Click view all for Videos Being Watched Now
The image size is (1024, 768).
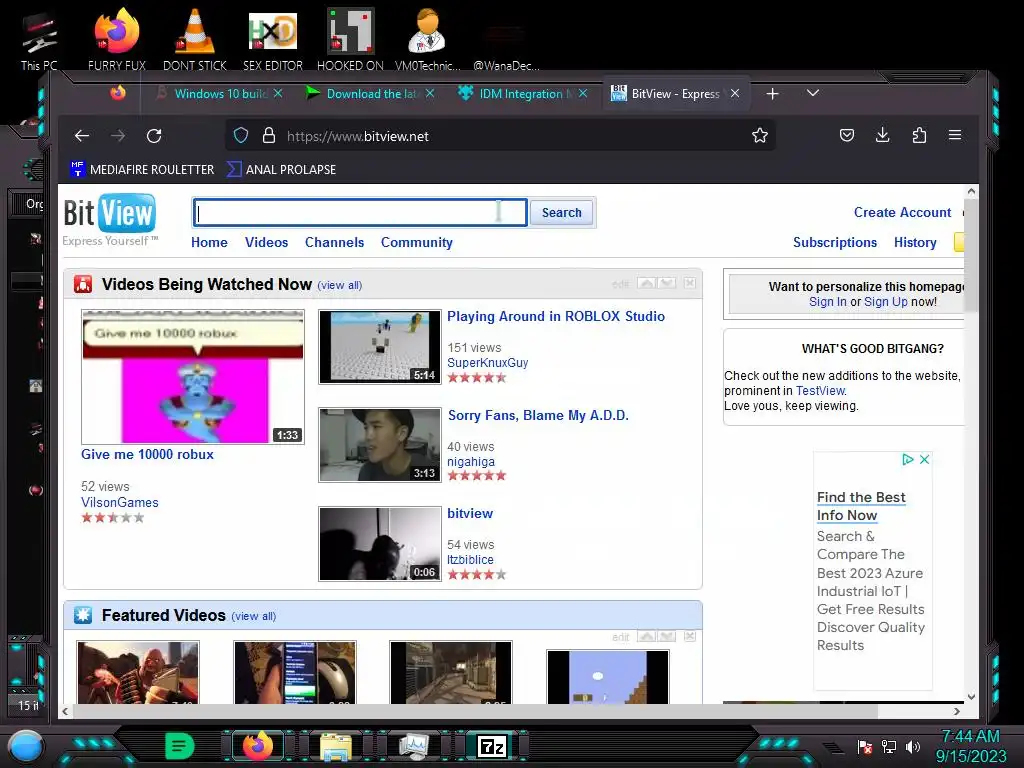pos(340,285)
